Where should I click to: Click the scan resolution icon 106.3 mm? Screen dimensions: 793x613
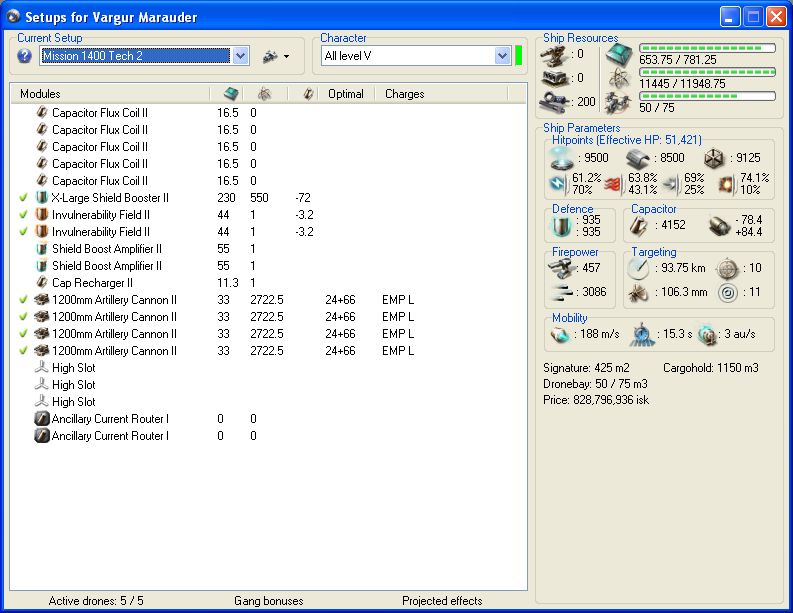[638, 292]
